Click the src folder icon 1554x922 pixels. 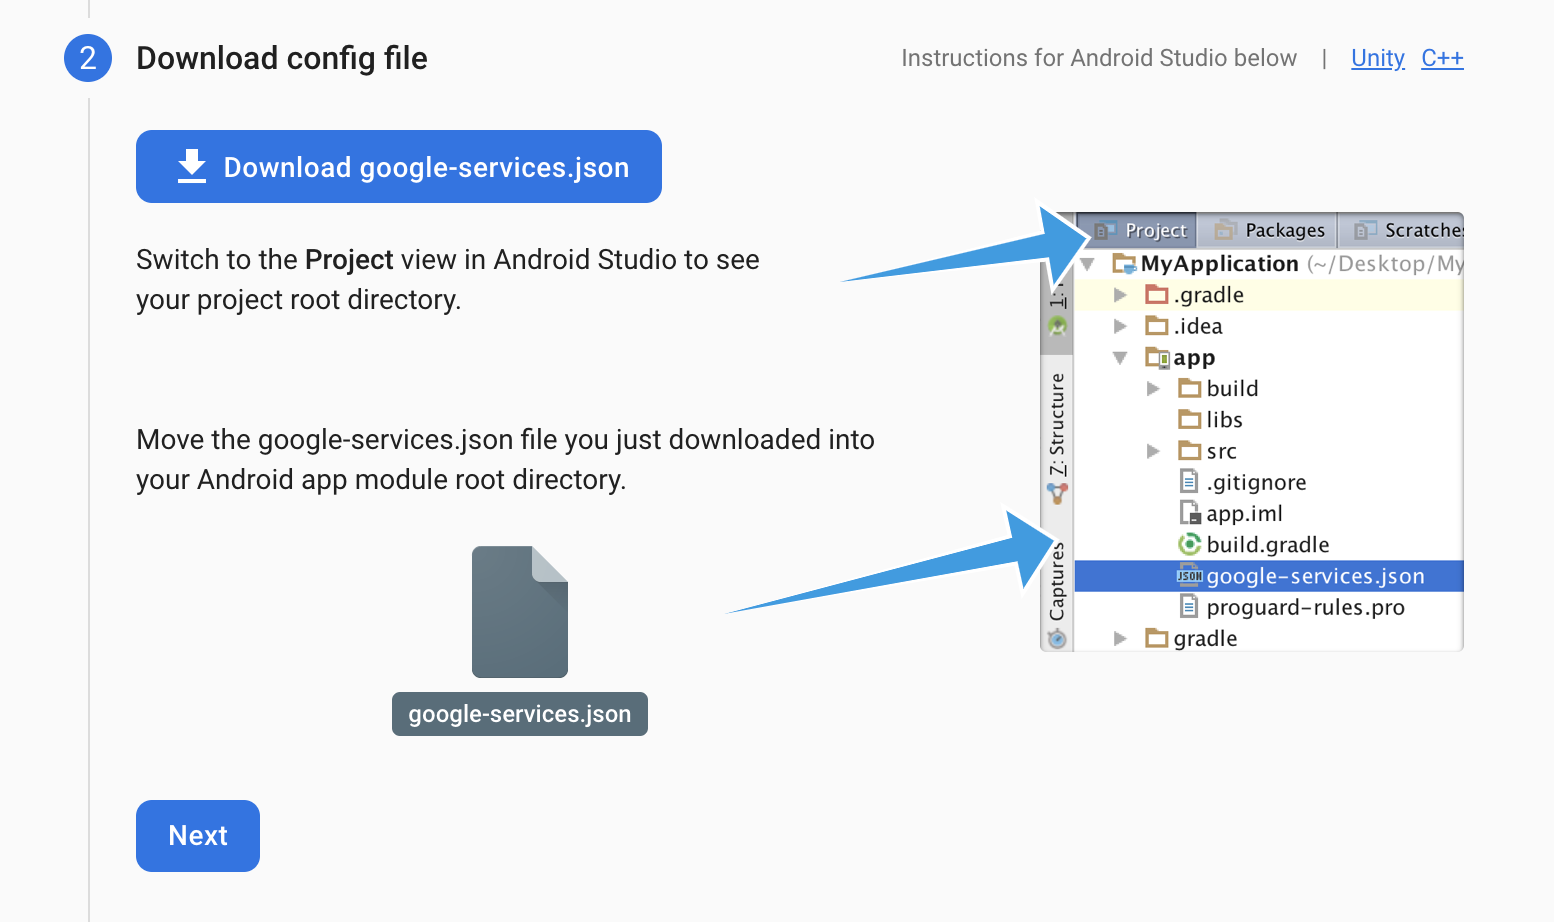1190,450
